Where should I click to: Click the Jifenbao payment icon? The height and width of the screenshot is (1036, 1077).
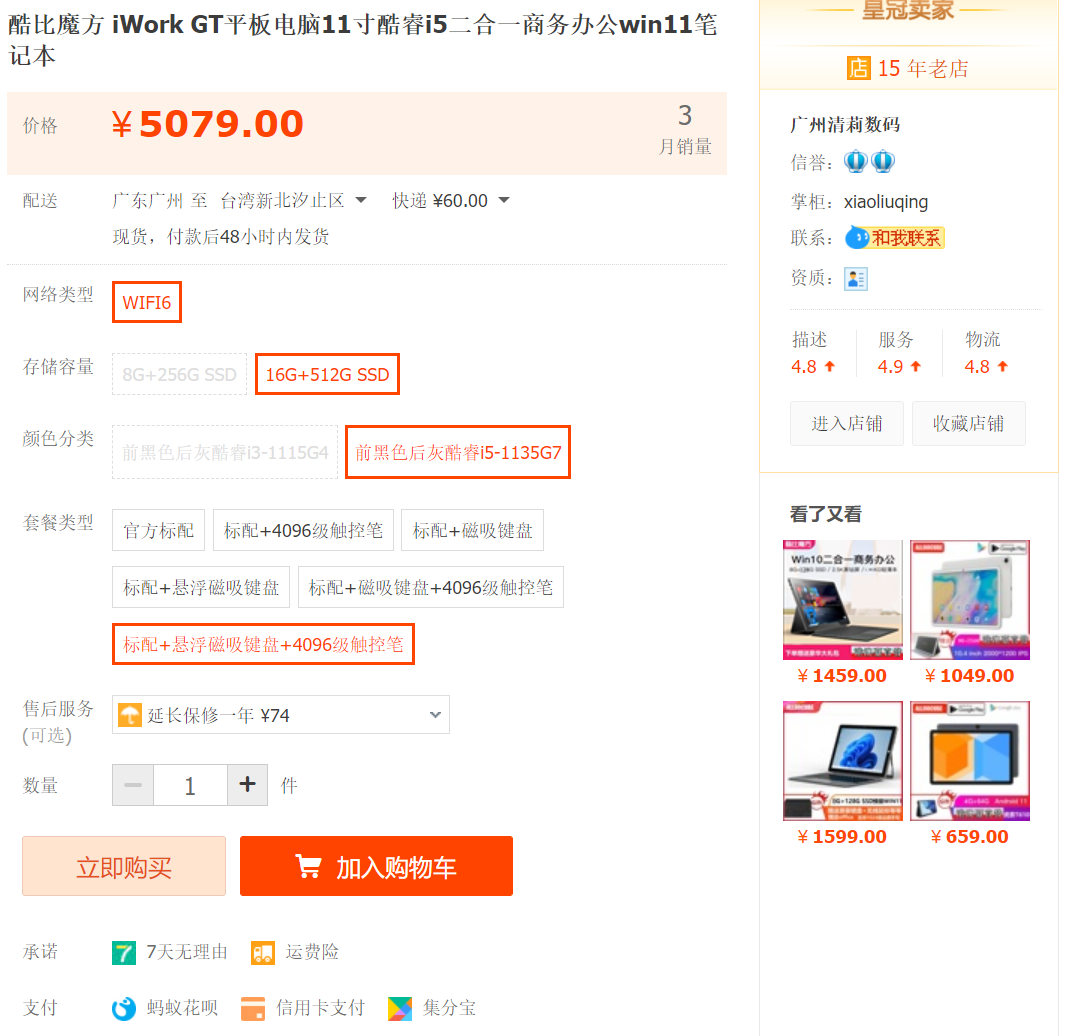400,1008
